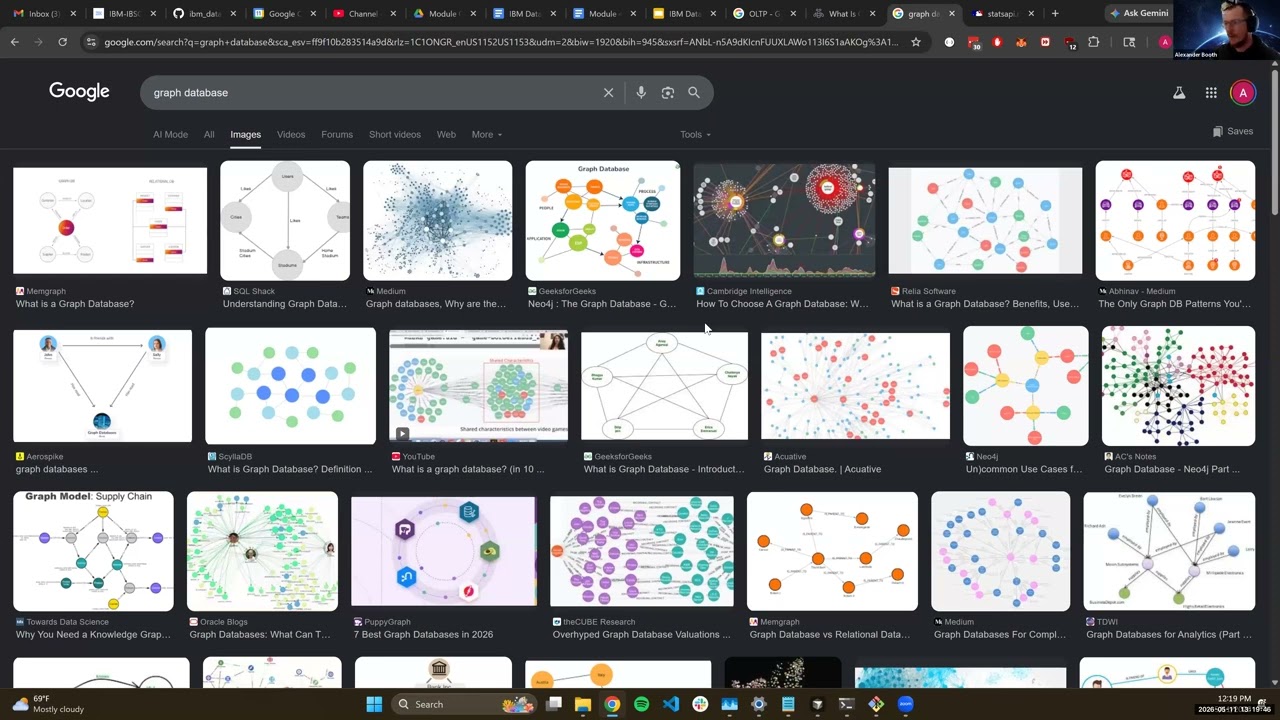
Task: Open File Explorer from the taskbar
Action: (x=583, y=704)
